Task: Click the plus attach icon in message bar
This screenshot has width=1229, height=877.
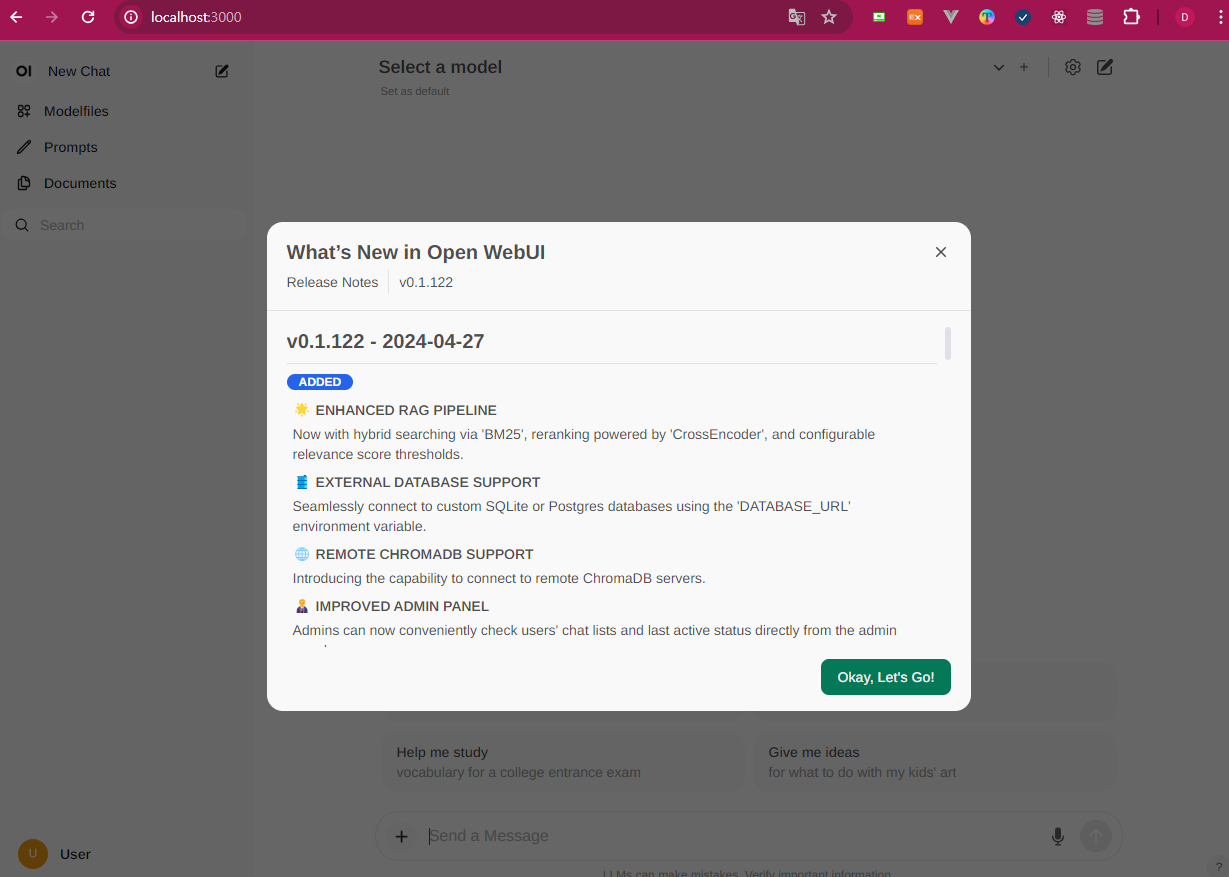Action: [x=401, y=836]
